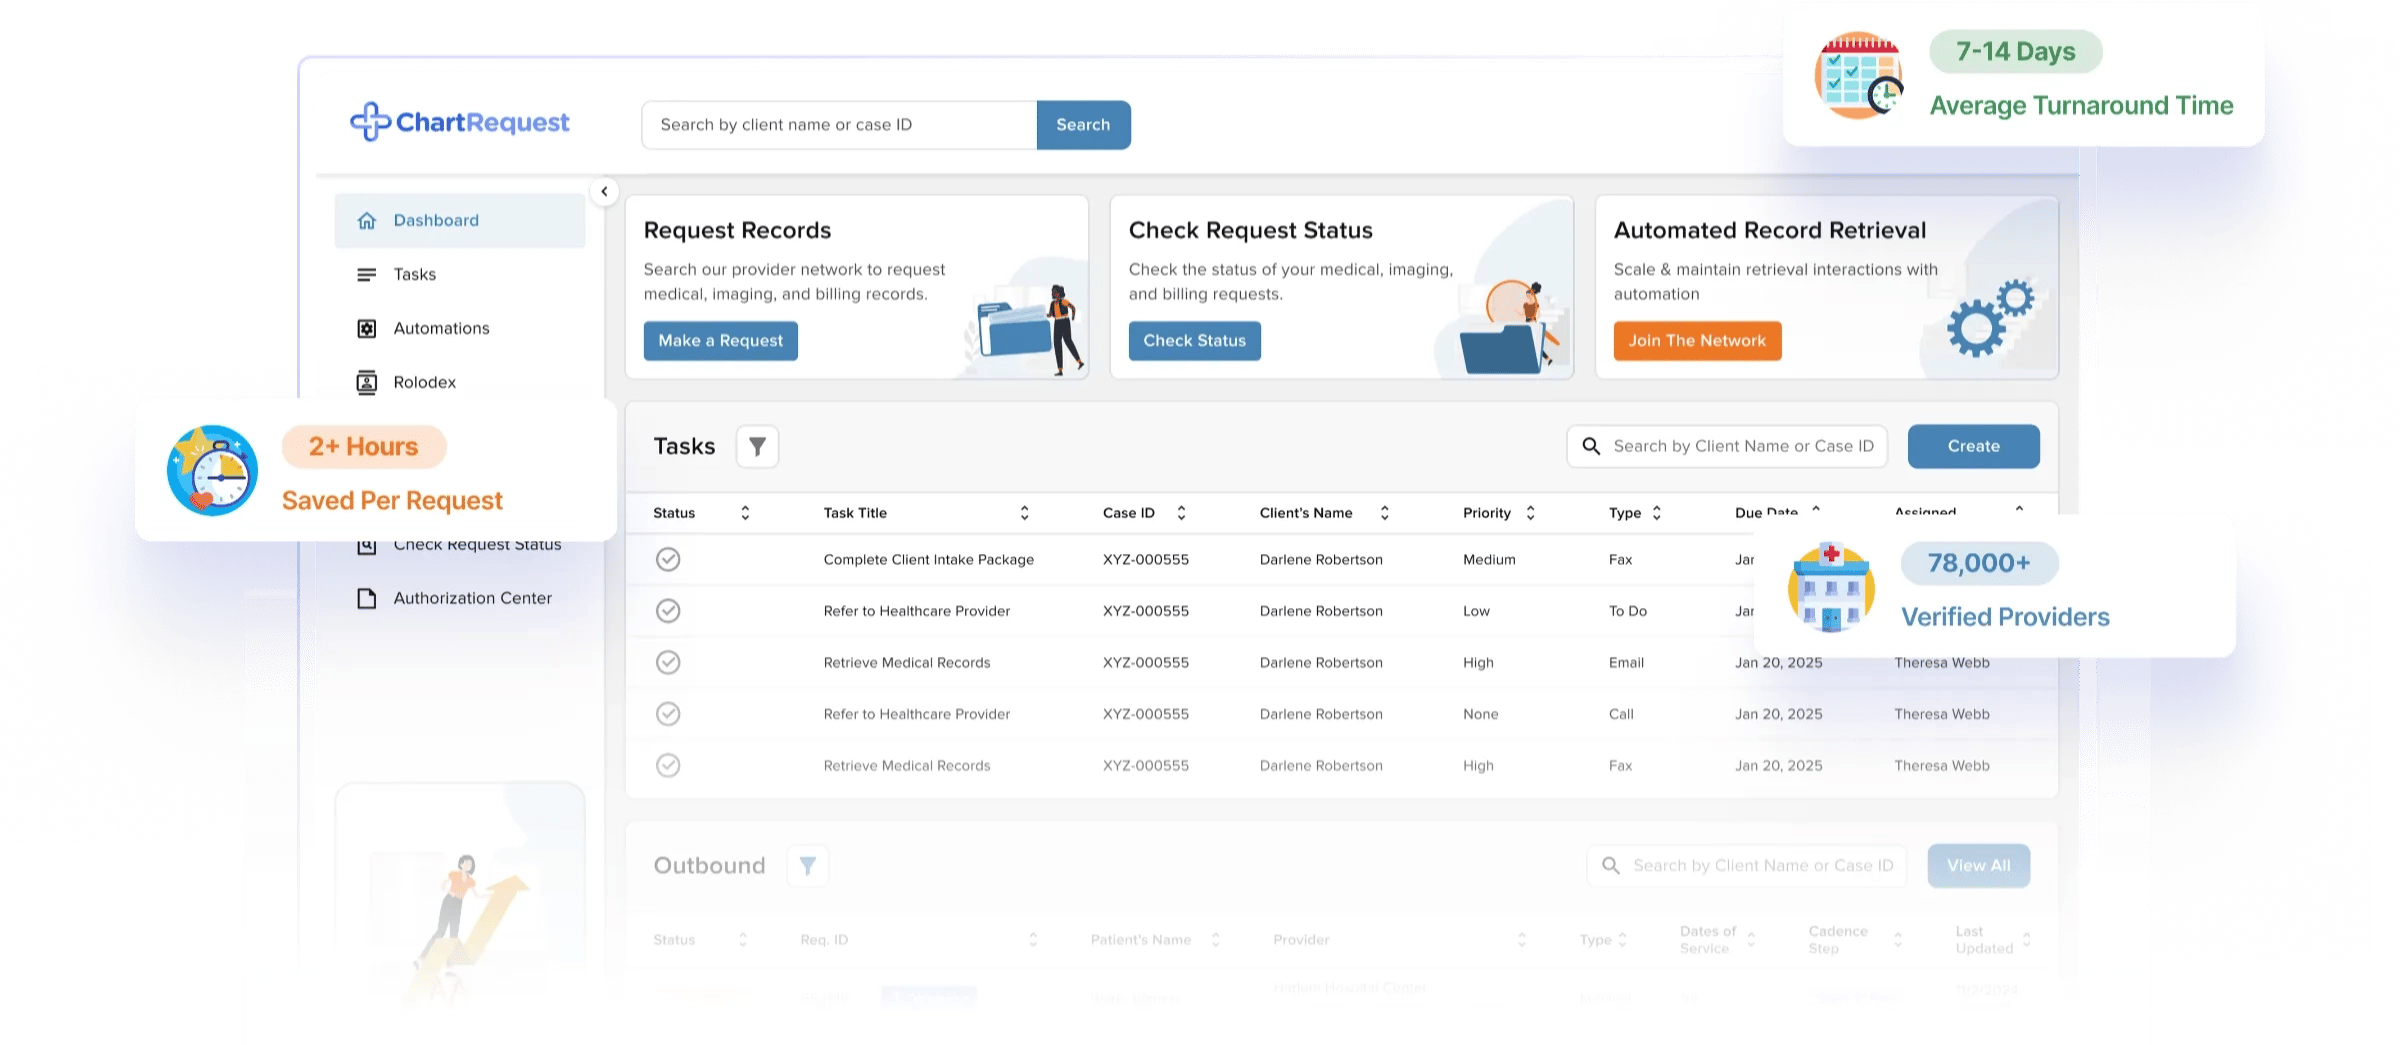This screenshot has height=1045, width=2400.
Task: Click the Outbound filter funnel icon
Action: (807, 865)
